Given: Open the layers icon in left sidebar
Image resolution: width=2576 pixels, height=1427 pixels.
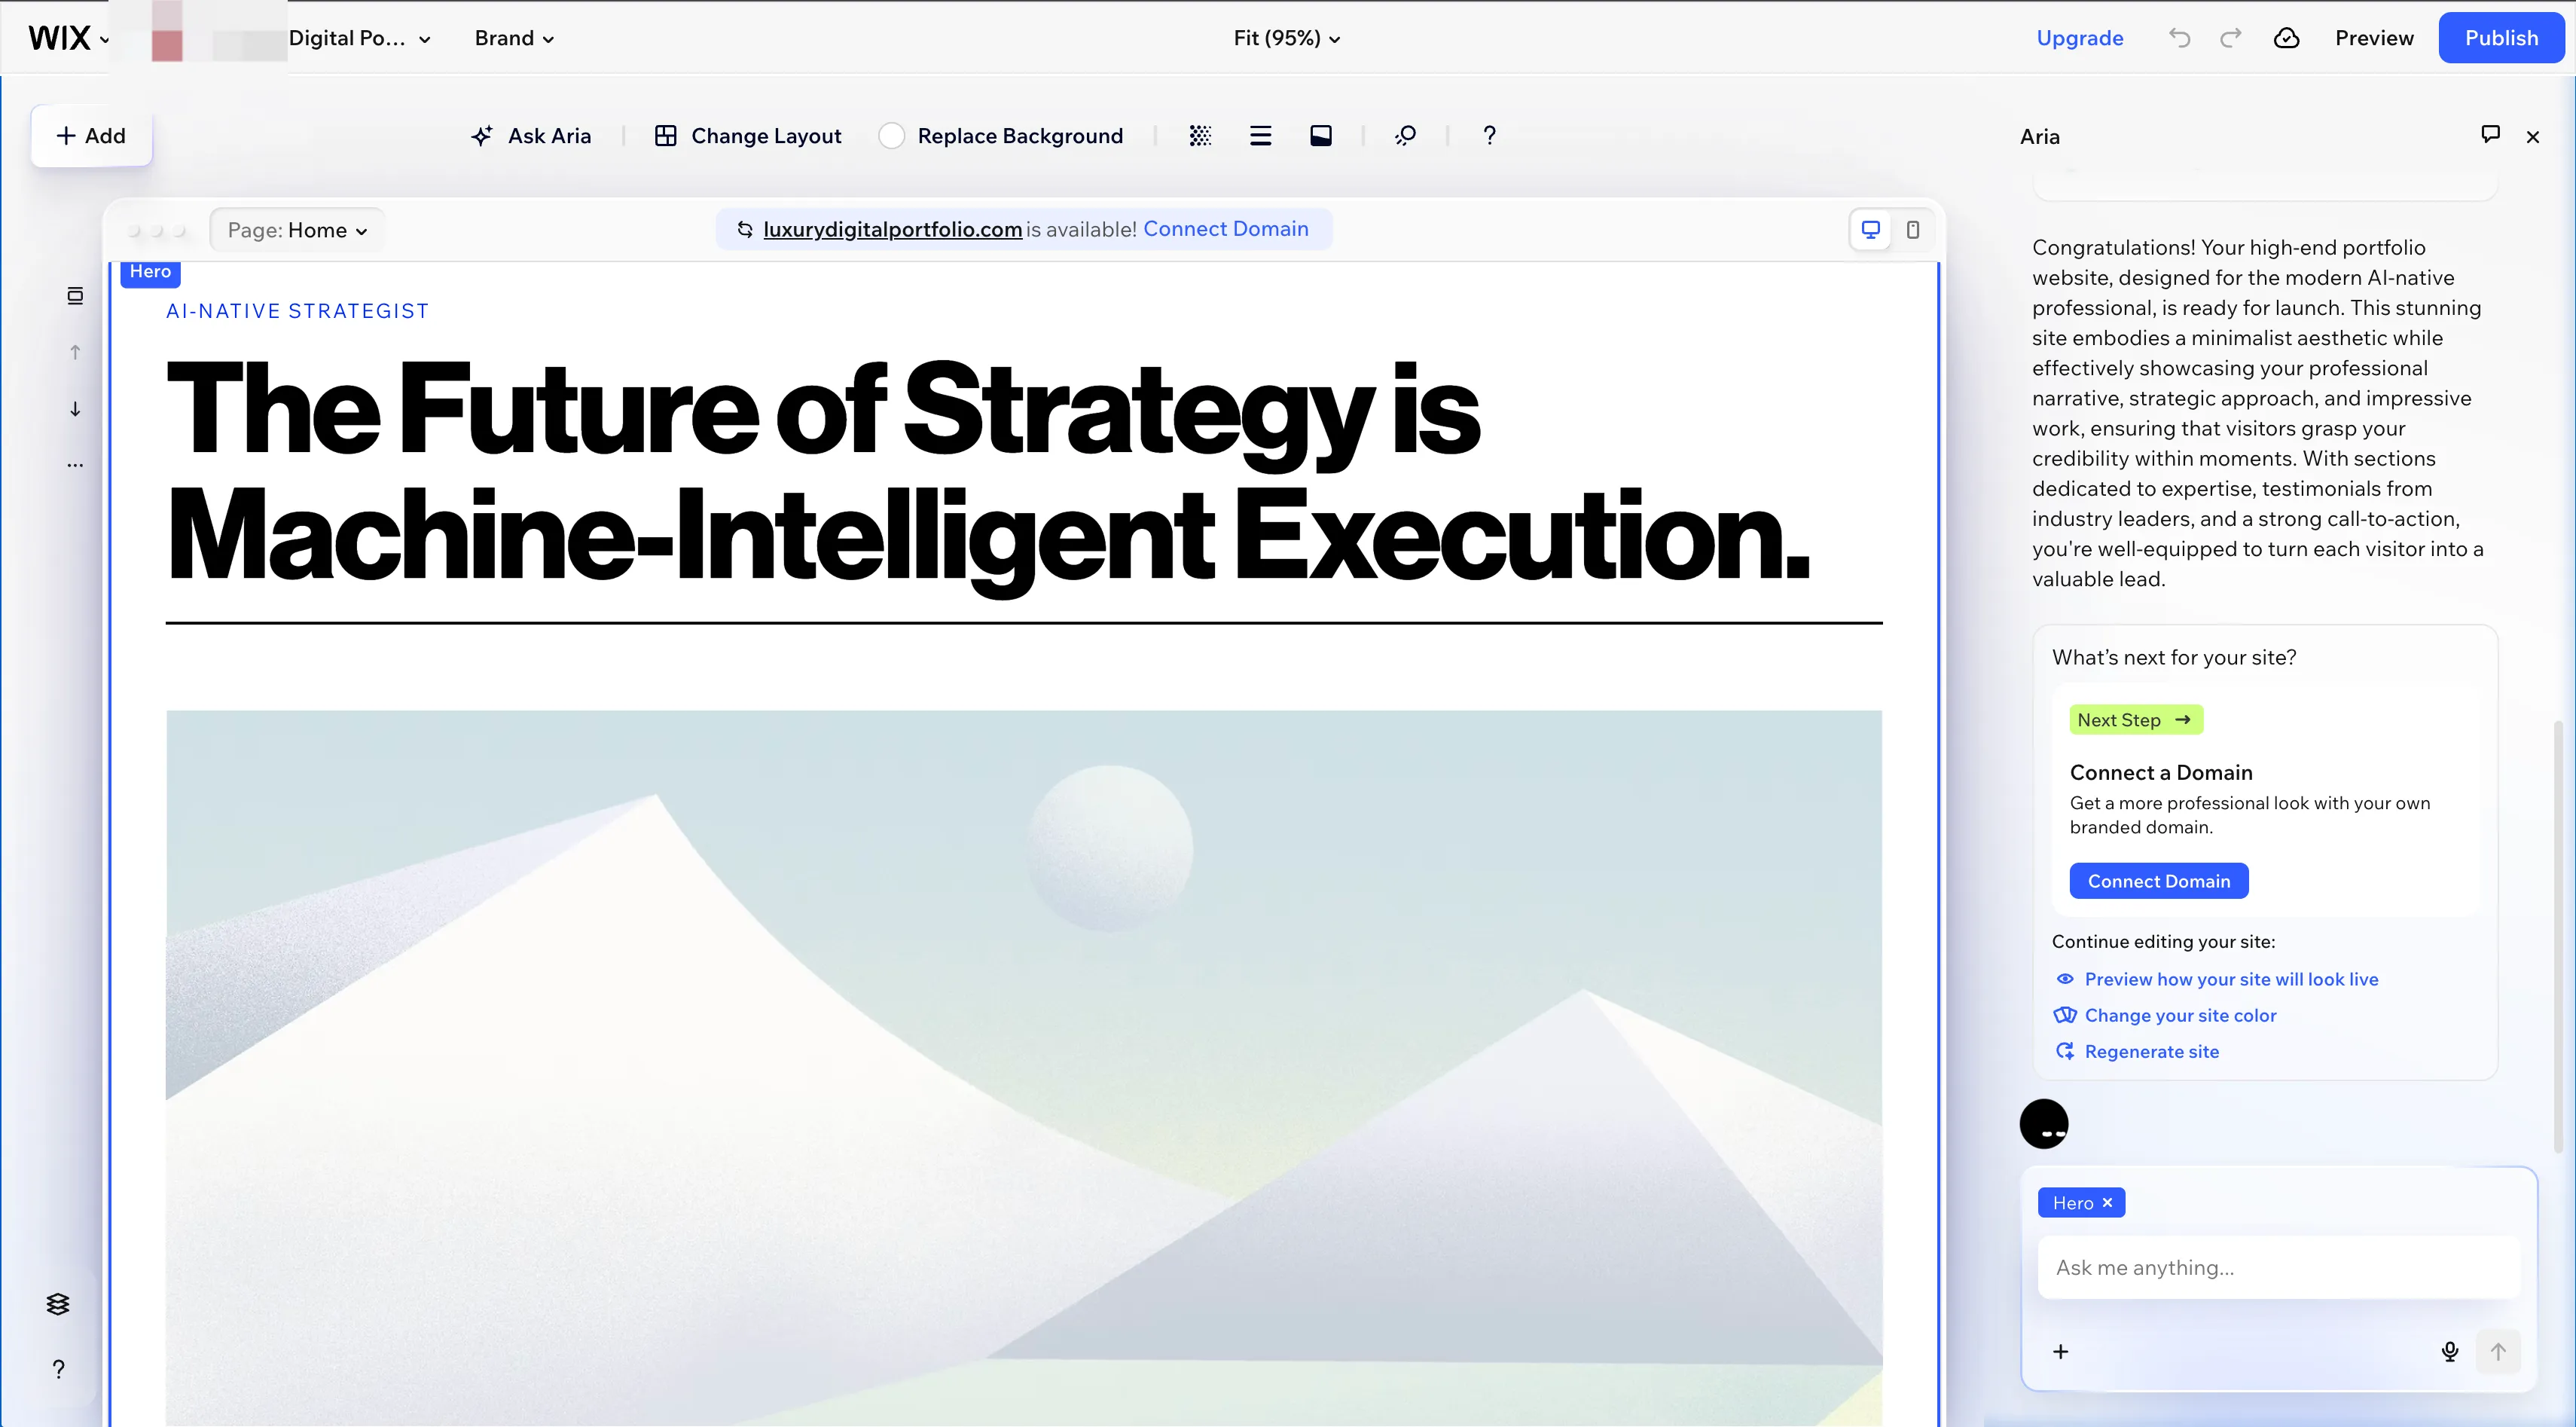Looking at the screenshot, I should [58, 1304].
